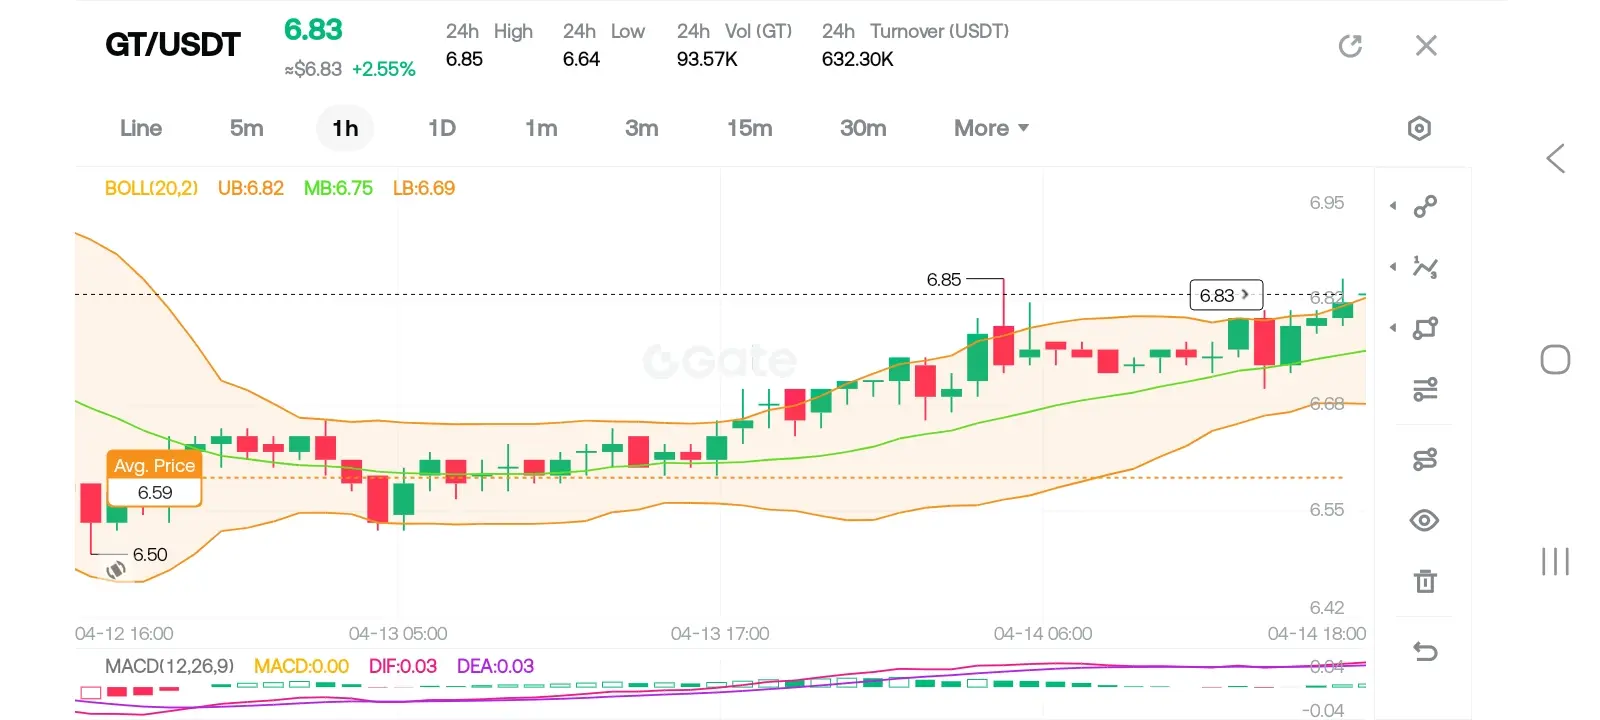Image resolution: width=1600 pixels, height=720 pixels.
Task: Tap the GT/USDT pair title
Action: click(173, 45)
